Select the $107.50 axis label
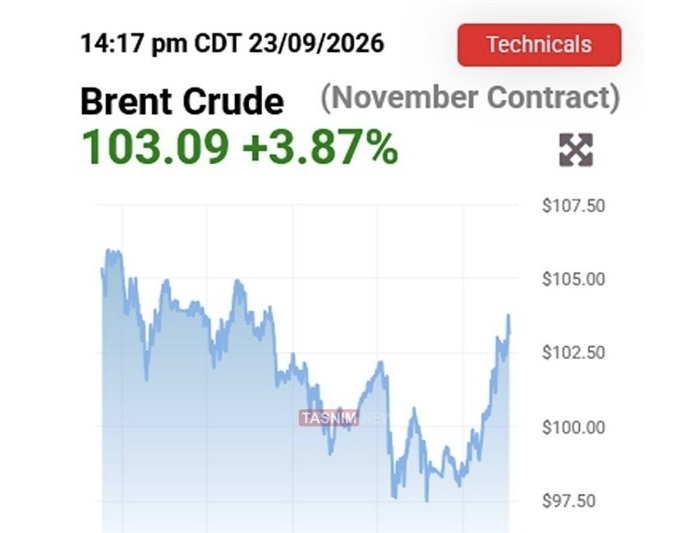The width and height of the screenshot is (675, 533). [x=573, y=206]
